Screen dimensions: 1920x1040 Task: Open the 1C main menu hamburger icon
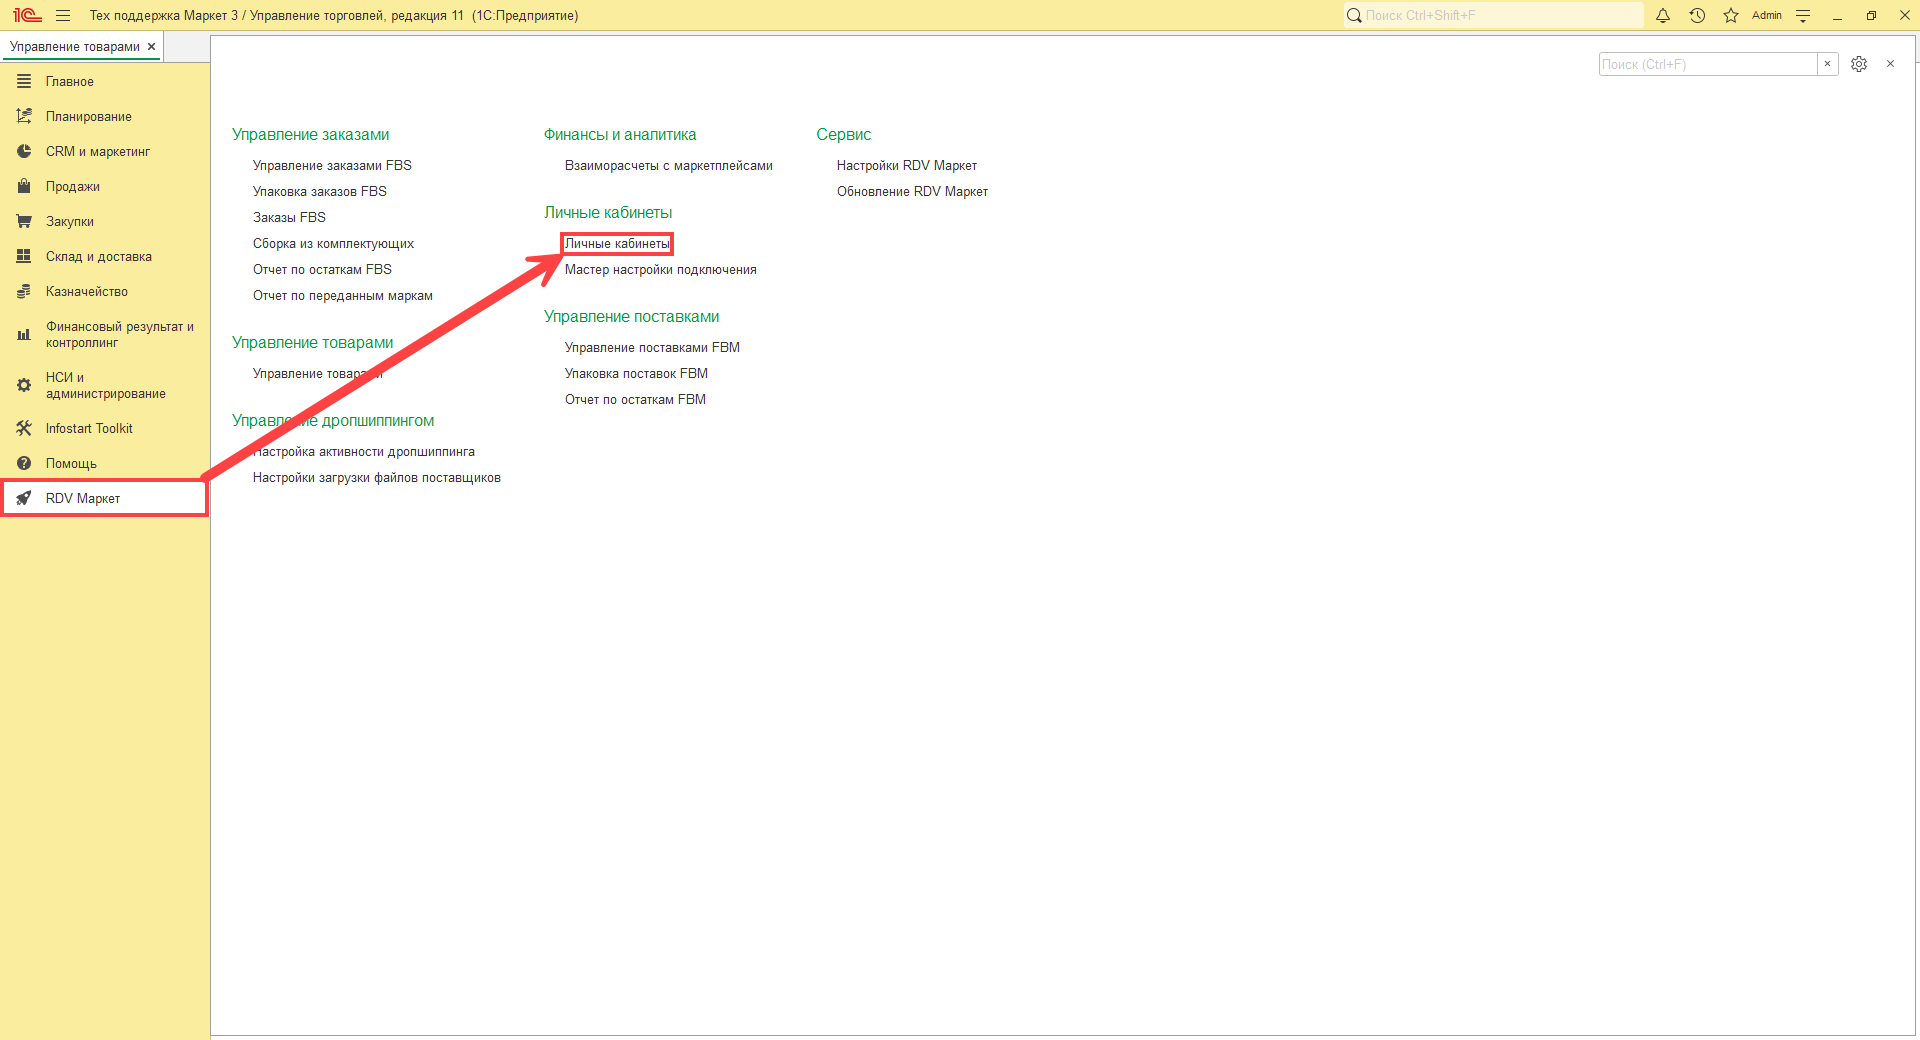click(x=63, y=15)
